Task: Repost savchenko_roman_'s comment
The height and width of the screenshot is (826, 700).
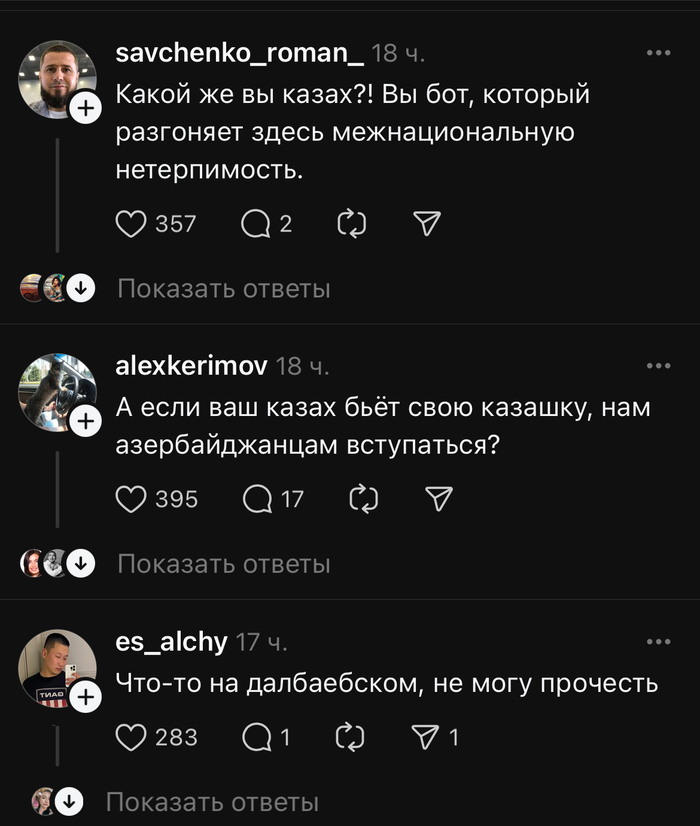Action: (353, 223)
